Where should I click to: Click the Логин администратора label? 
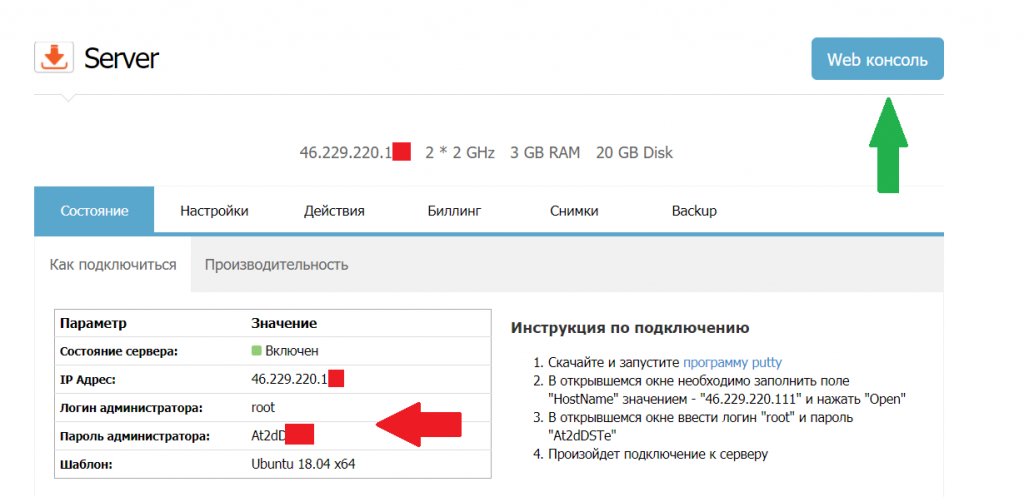(x=131, y=408)
